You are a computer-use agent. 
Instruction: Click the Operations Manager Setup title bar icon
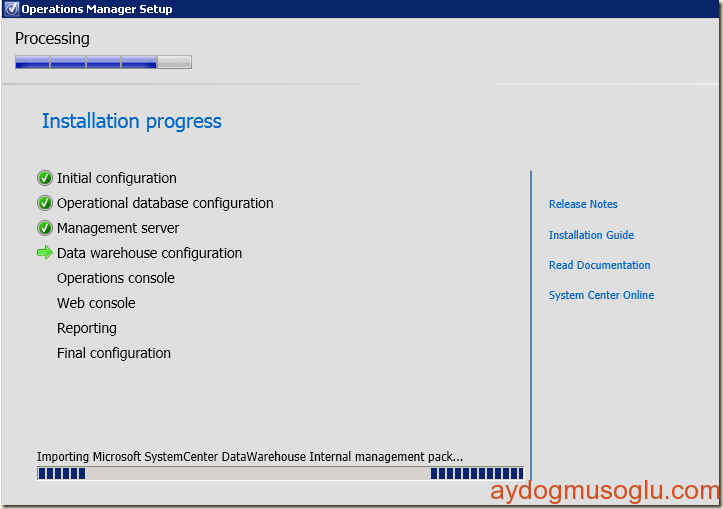coord(11,9)
